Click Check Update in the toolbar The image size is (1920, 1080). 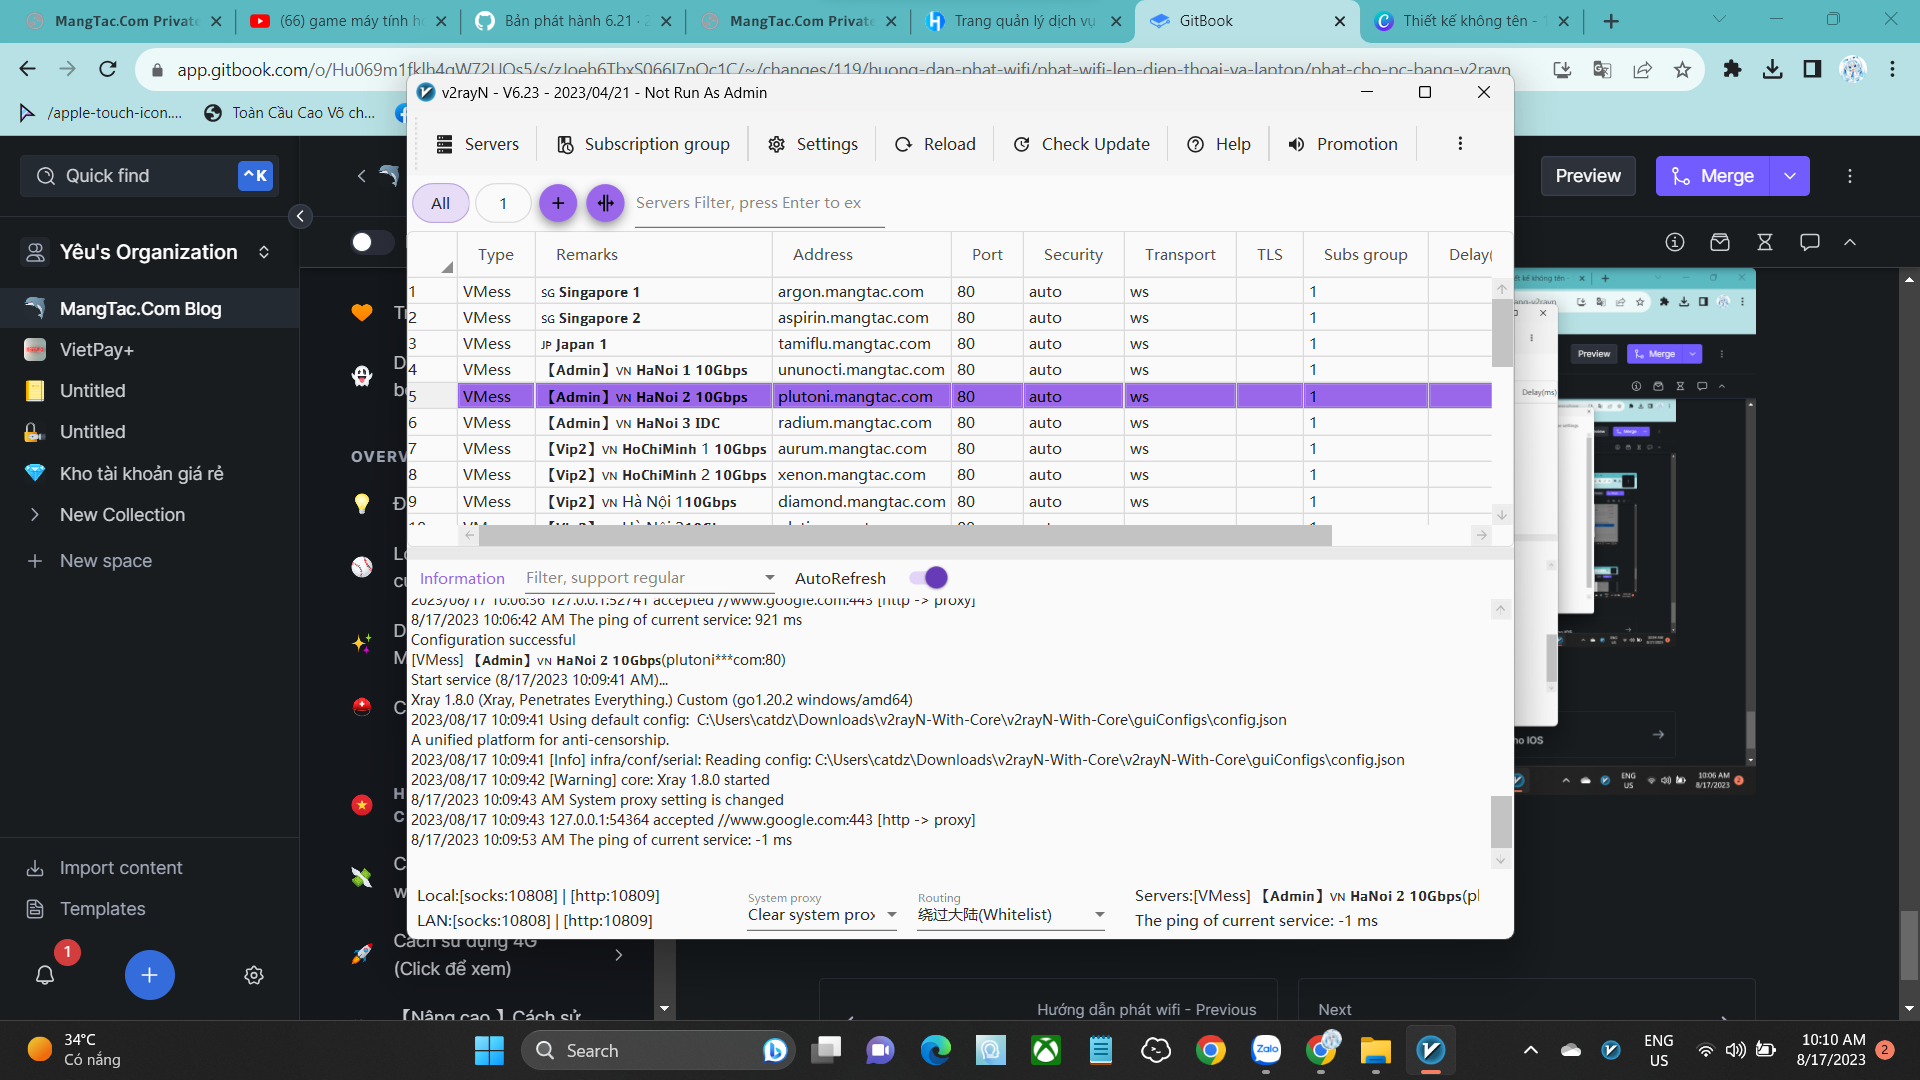(x=1082, y=144)
